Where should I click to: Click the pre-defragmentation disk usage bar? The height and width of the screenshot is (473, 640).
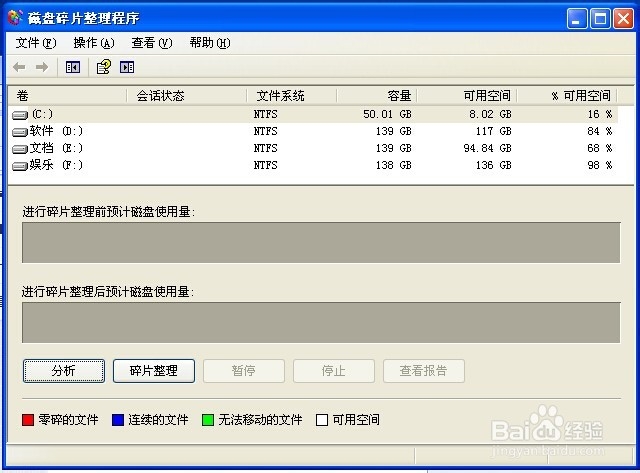coord(321,242)
